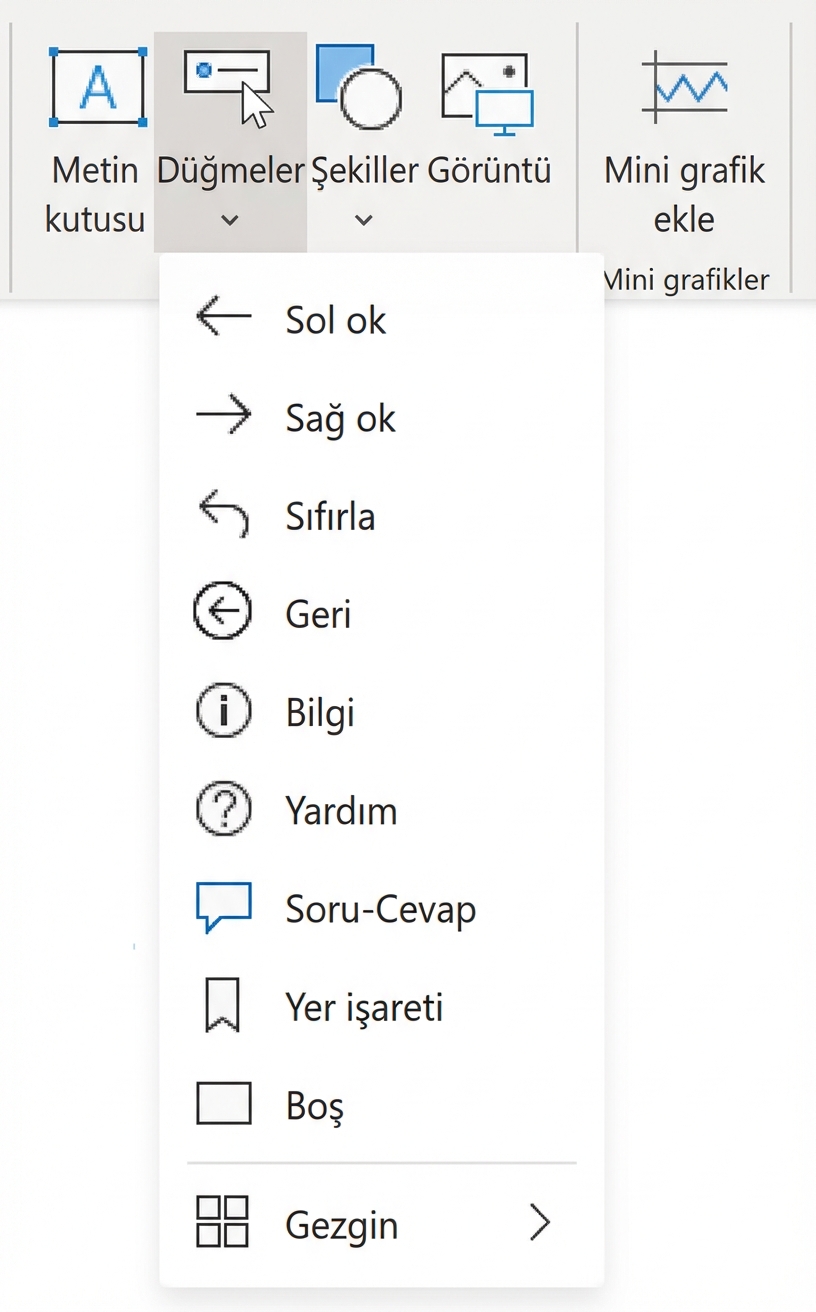Viewport: 816px width, 1312px height.
Task: Pick the Geri back button
Action: 318,613
